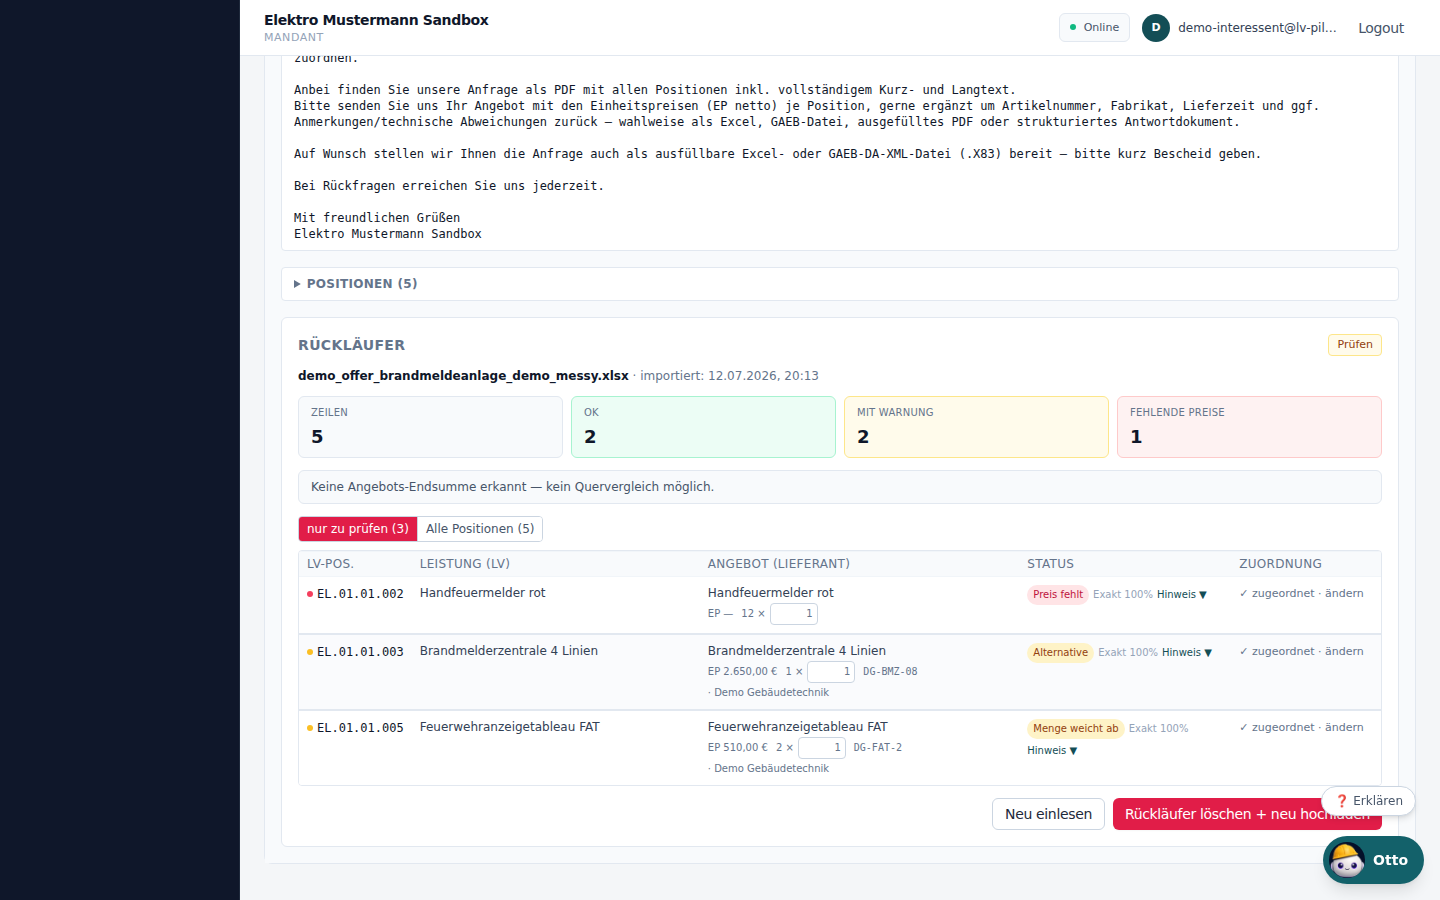Screen dimensions: 1440x900
Task: Click the ZEILEN 5 summary card
Action: (x=430, y=427)
